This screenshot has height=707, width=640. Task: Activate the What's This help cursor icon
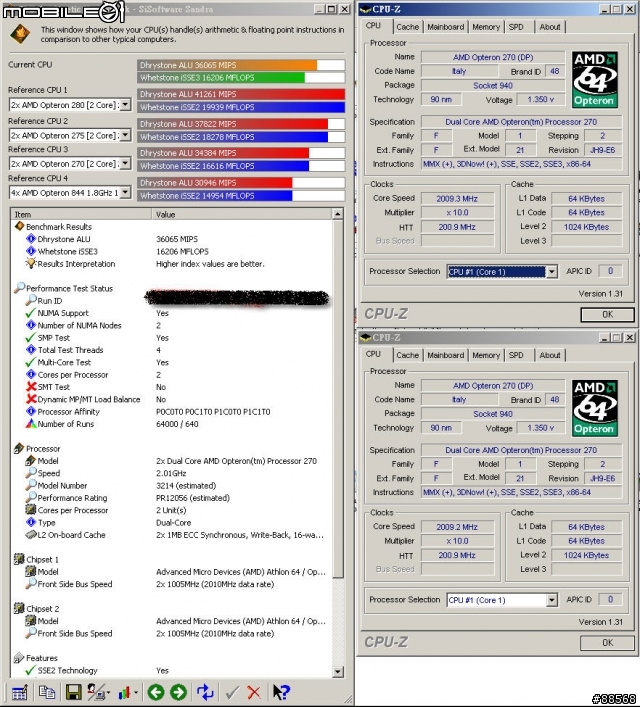click(281, 692)
